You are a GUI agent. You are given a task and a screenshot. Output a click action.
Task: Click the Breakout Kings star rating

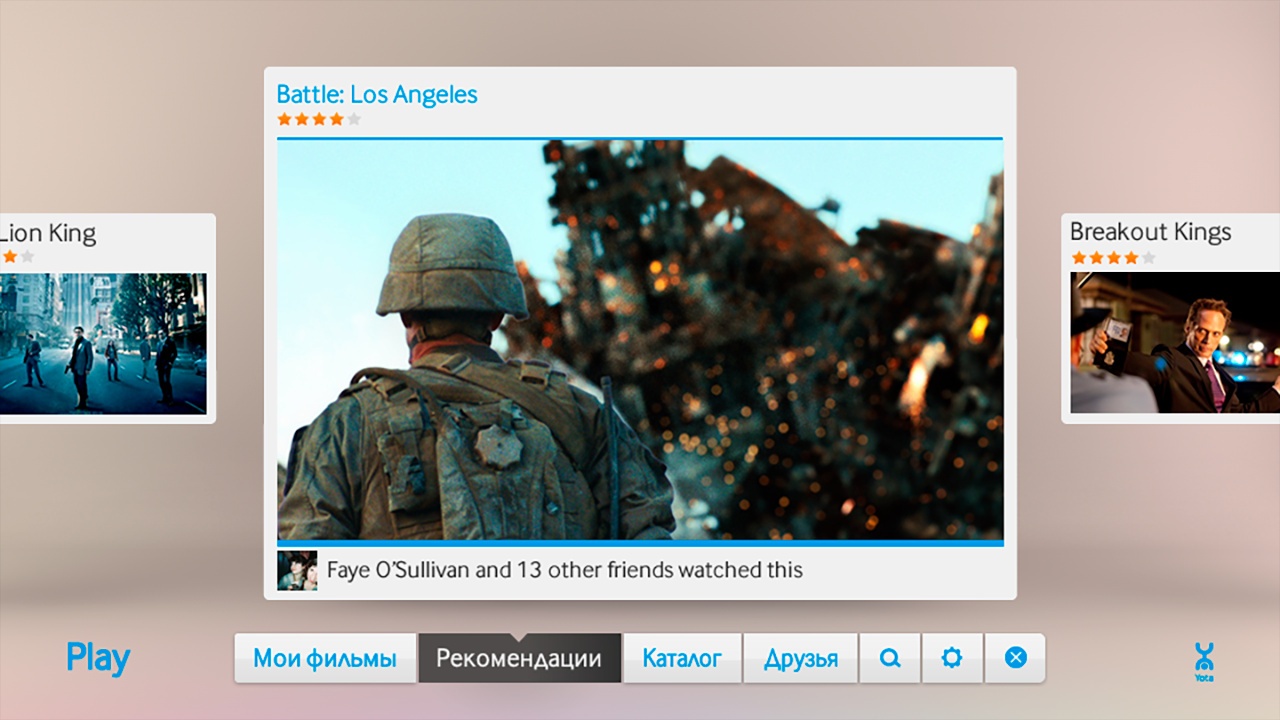[1113, 258]
